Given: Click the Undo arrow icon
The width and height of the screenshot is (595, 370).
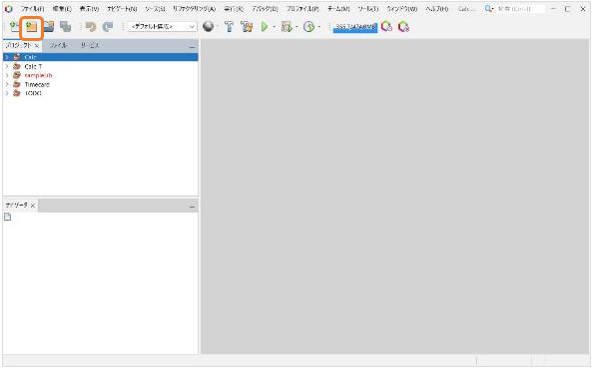Looking at the screenshot, I should coord(91,27).
